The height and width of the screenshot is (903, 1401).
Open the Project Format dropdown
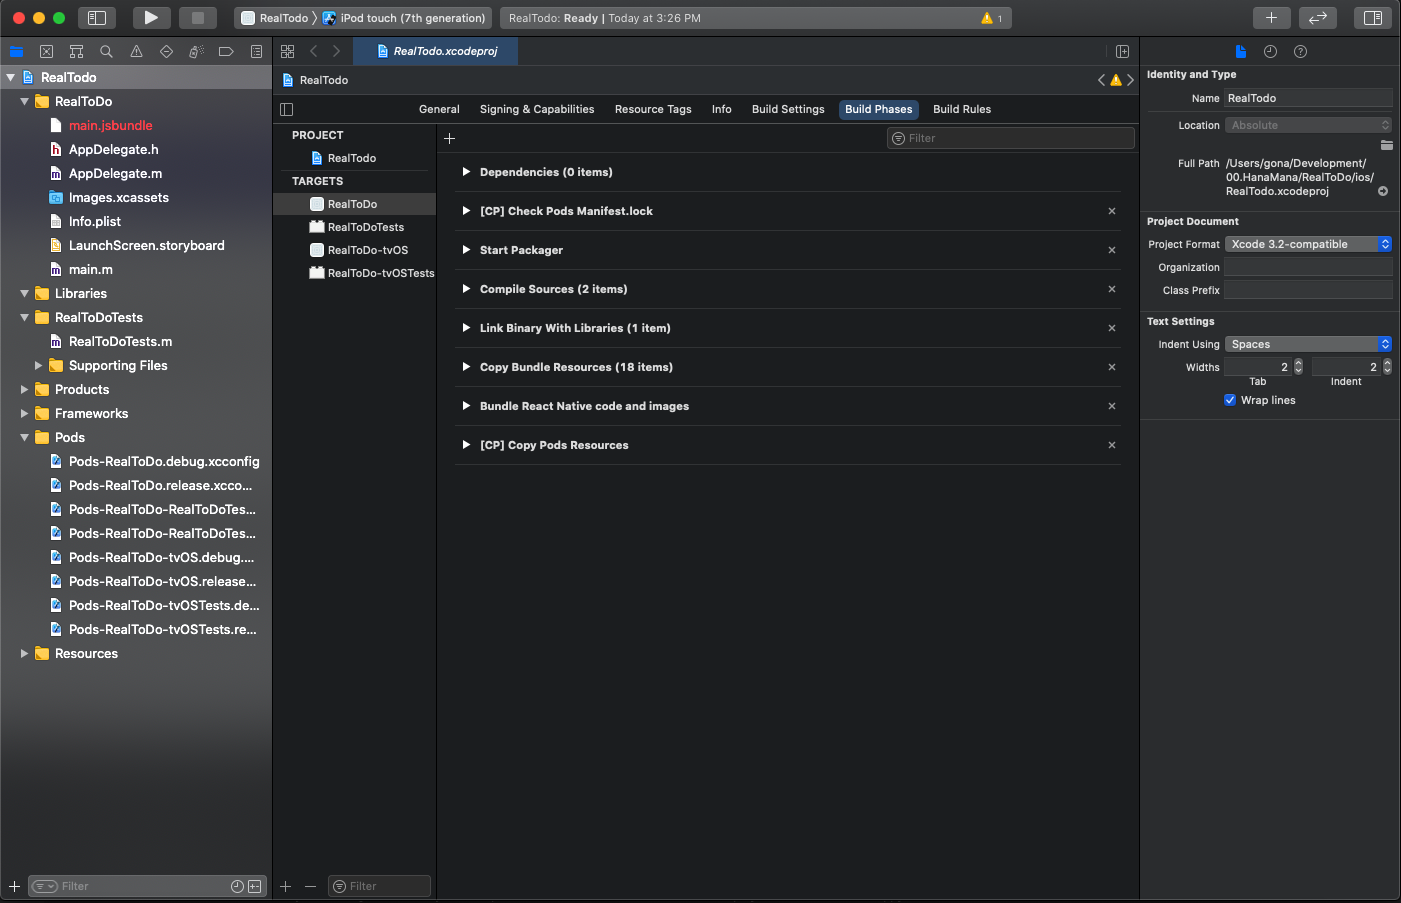pos(1308,244)
